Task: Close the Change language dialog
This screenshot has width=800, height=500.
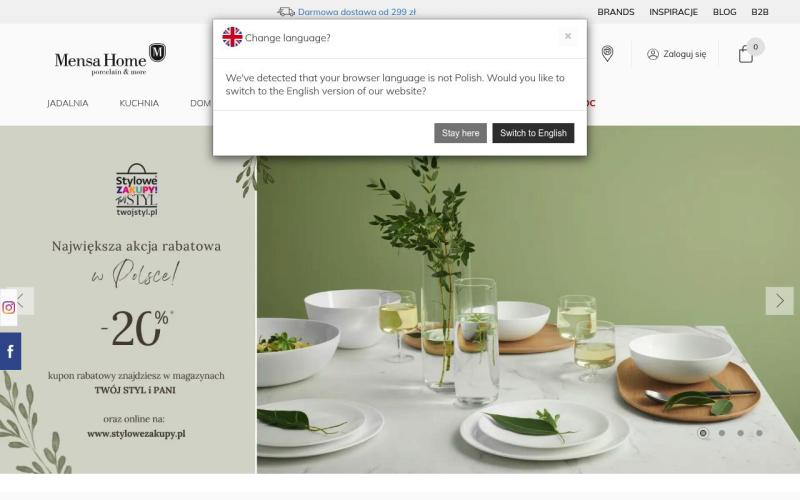Action: [x=568, y=36]
